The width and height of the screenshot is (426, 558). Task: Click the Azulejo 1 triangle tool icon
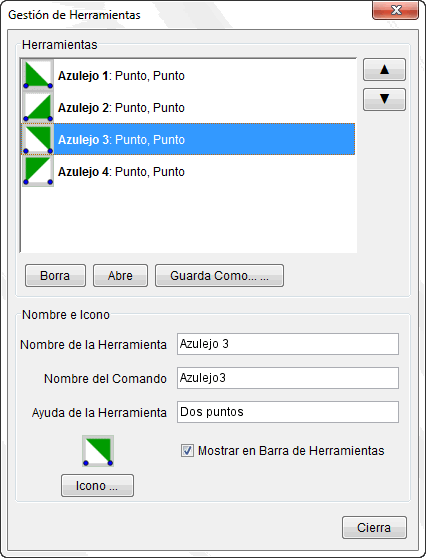pyautogui.click(x=38, y=74)
